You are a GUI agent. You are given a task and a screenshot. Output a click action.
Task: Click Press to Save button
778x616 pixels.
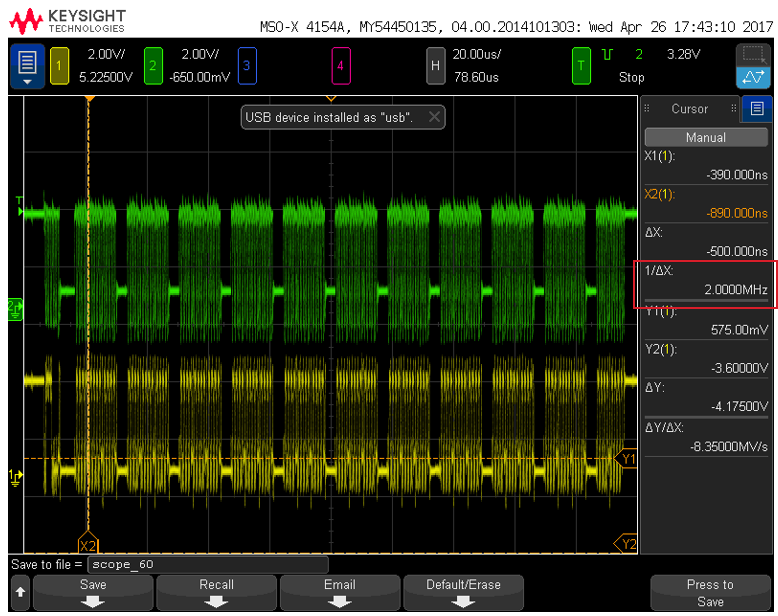[x=710, y=592]
